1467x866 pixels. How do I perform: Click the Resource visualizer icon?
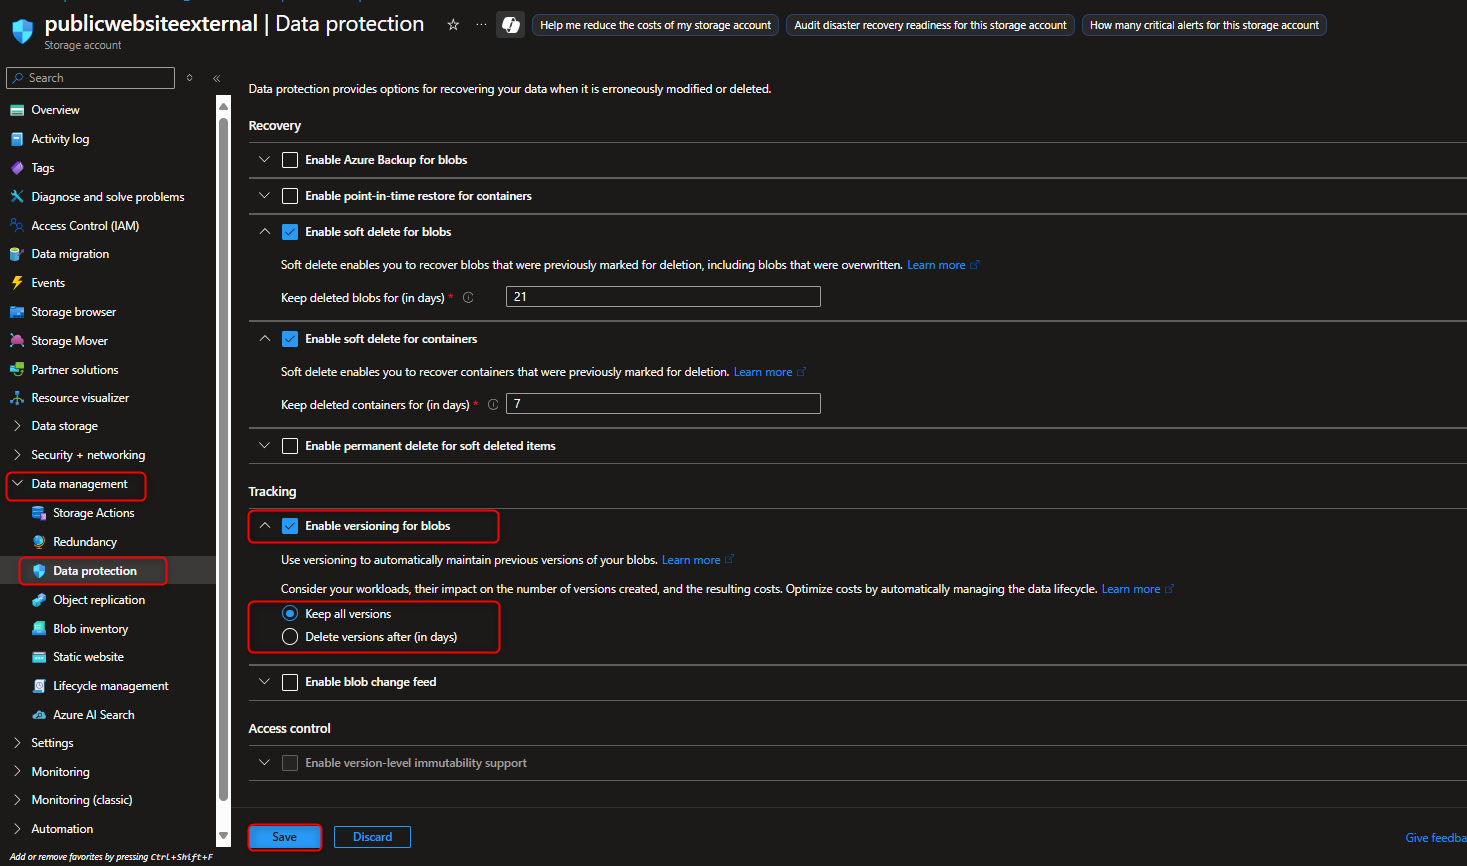coord(17,398)
